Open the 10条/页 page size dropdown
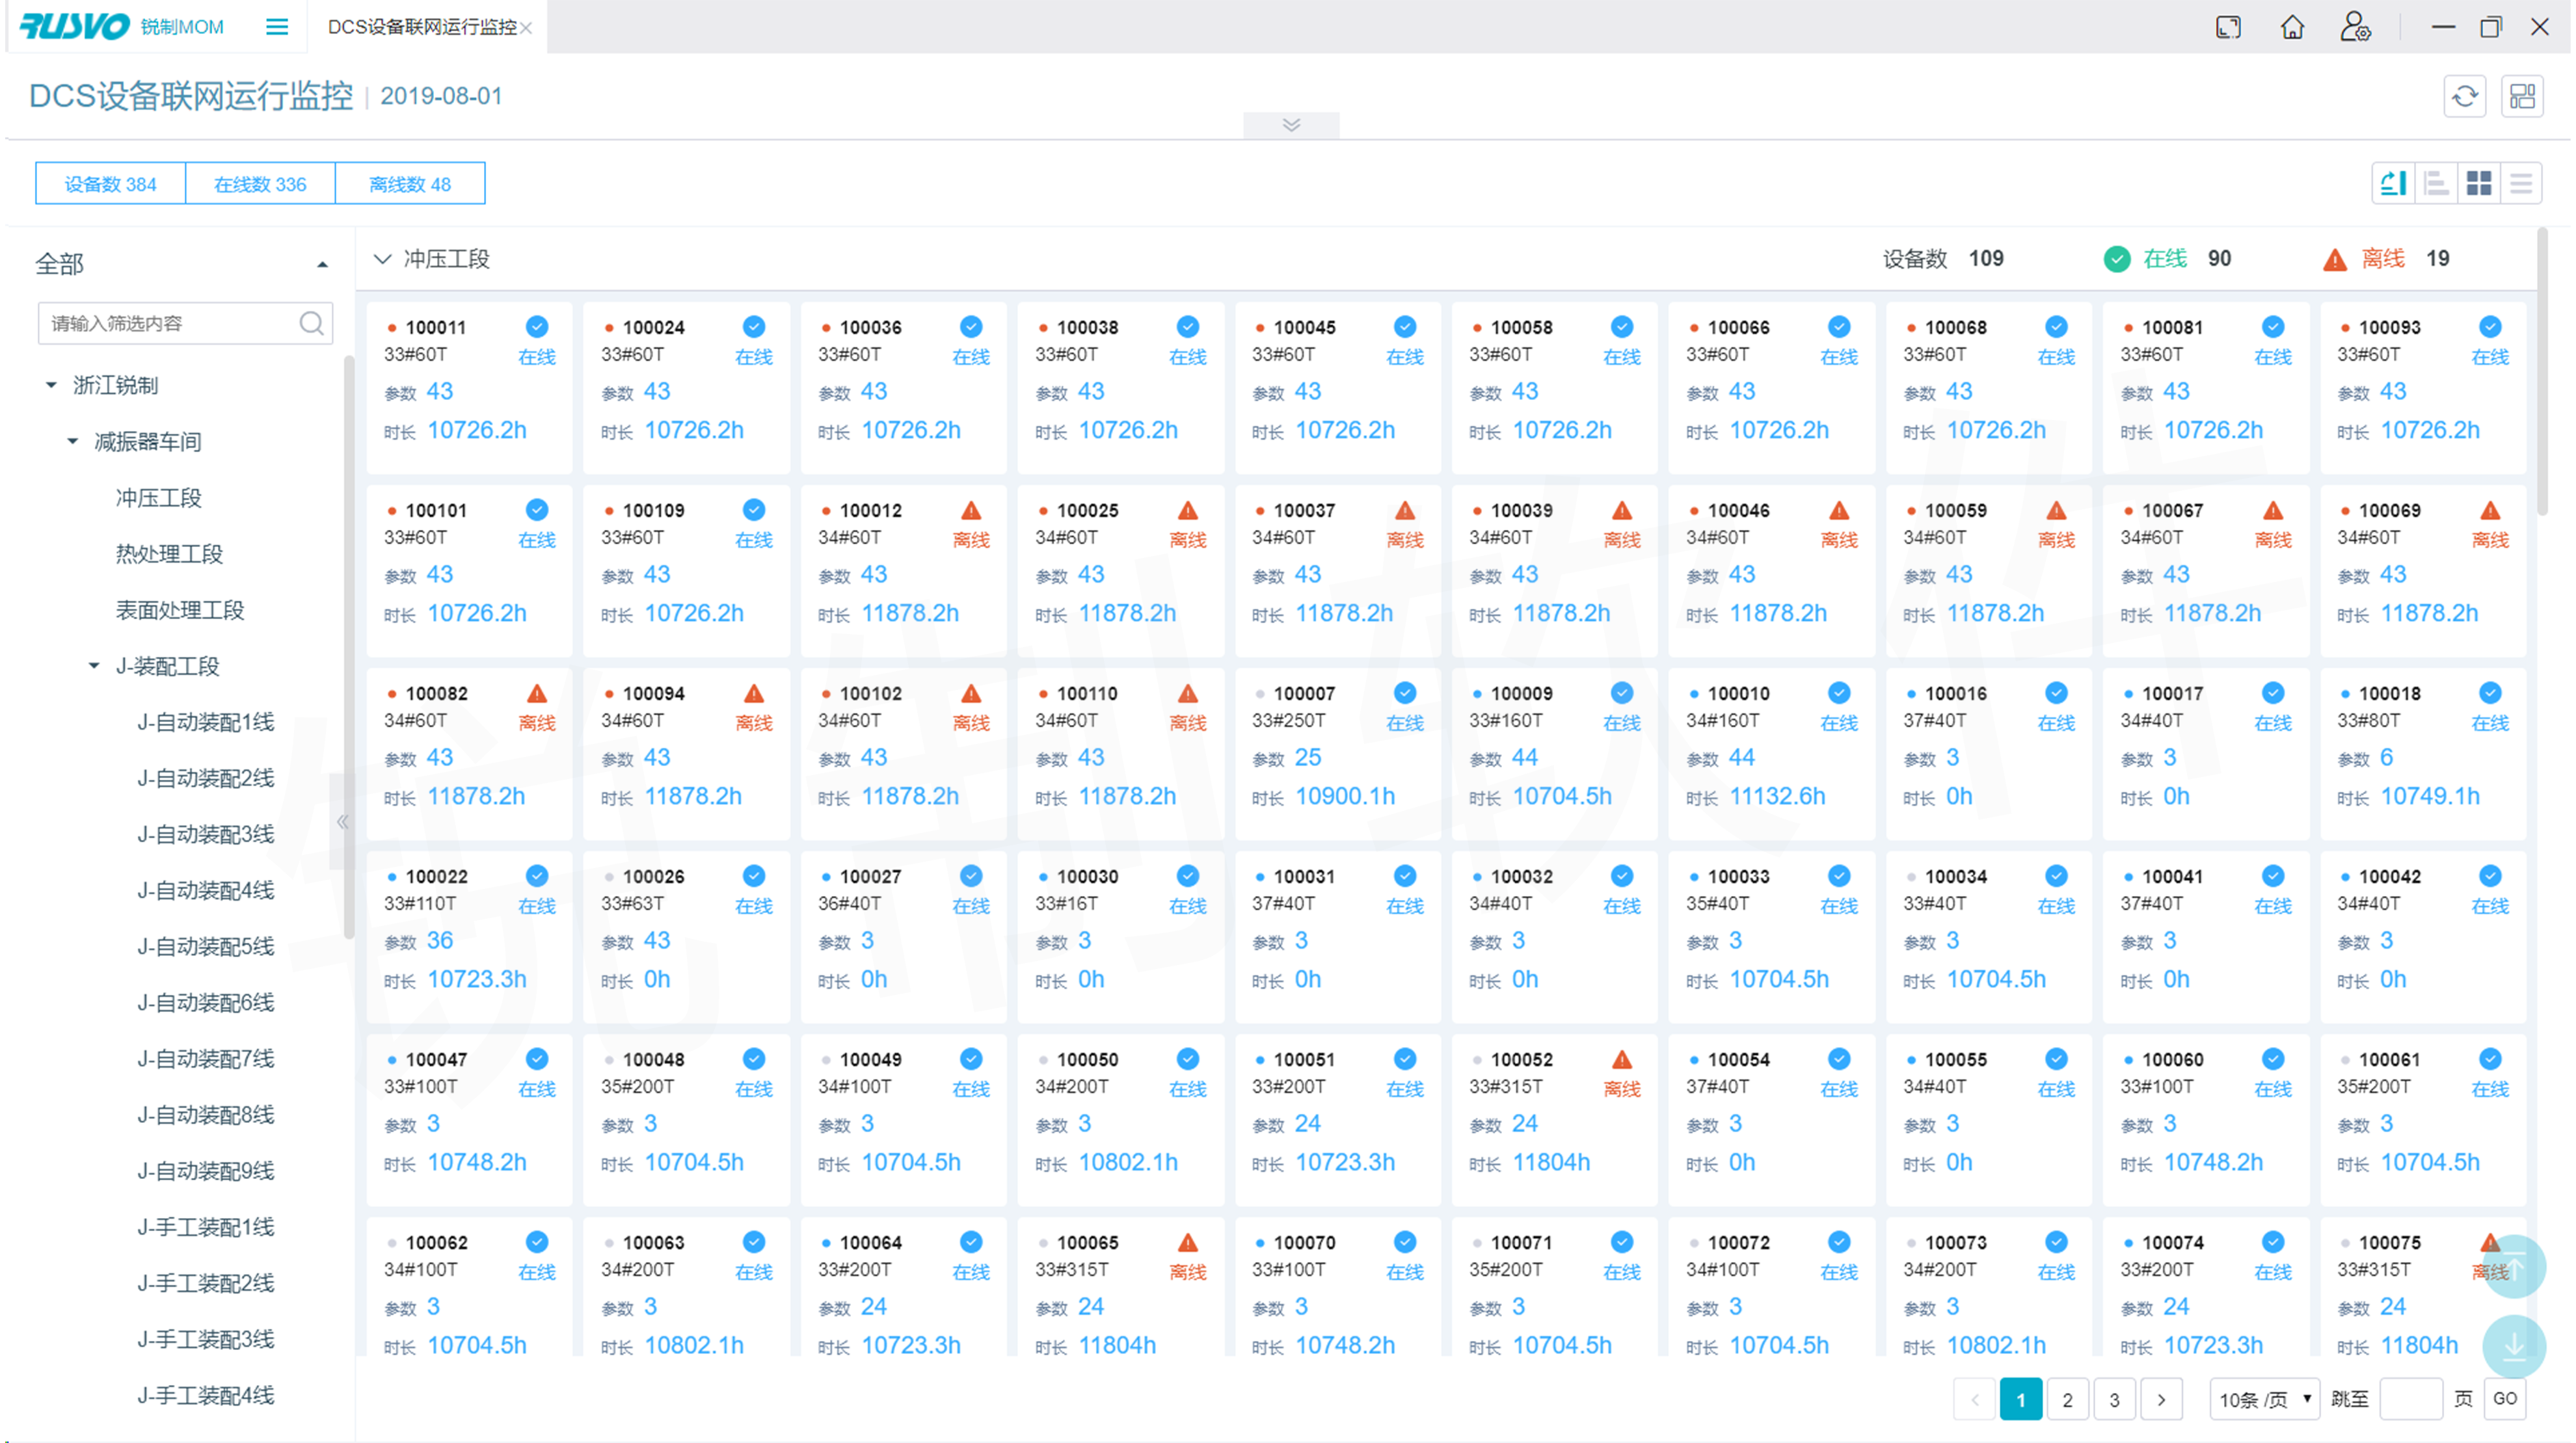This screenshot has height=1443, width=2576. 2264,1399
